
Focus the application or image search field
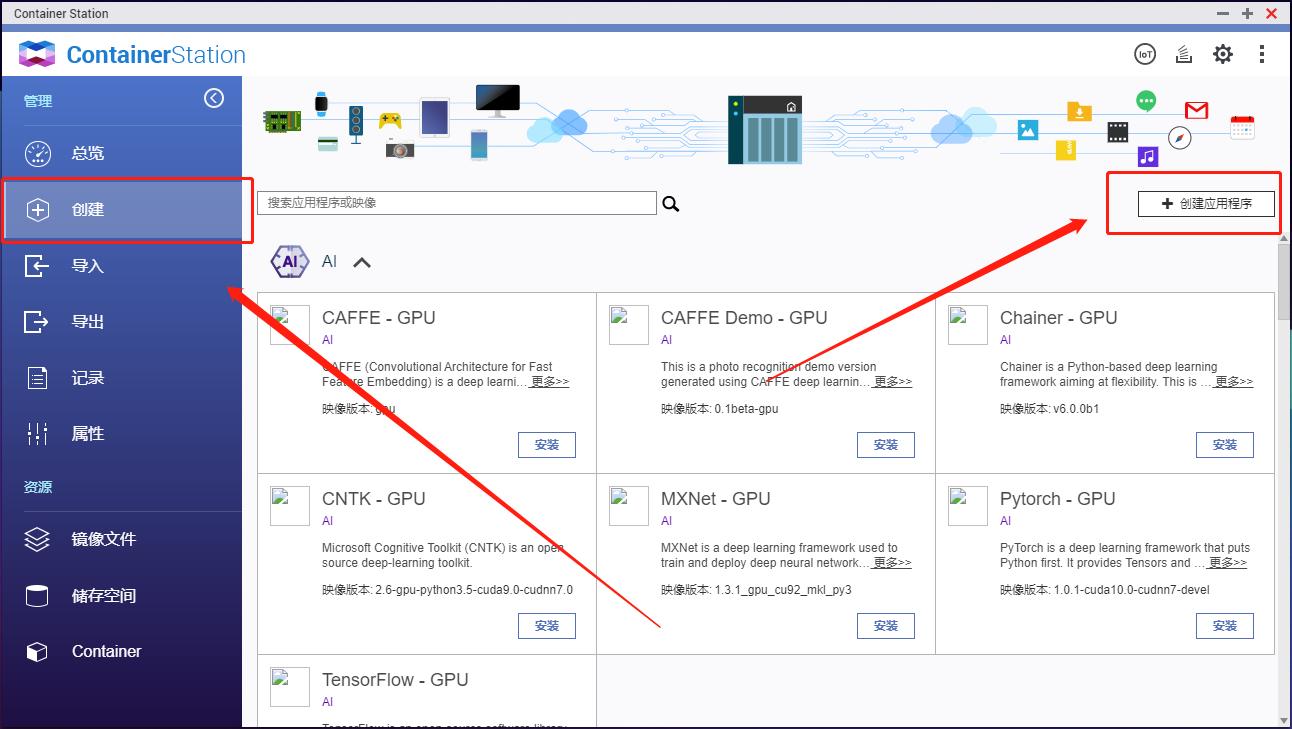[457, 203]
